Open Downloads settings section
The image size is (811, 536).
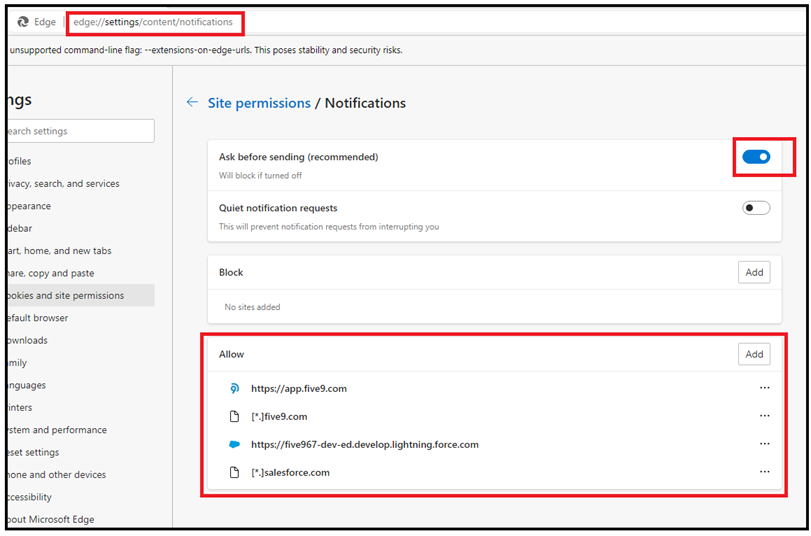point(81,340)
